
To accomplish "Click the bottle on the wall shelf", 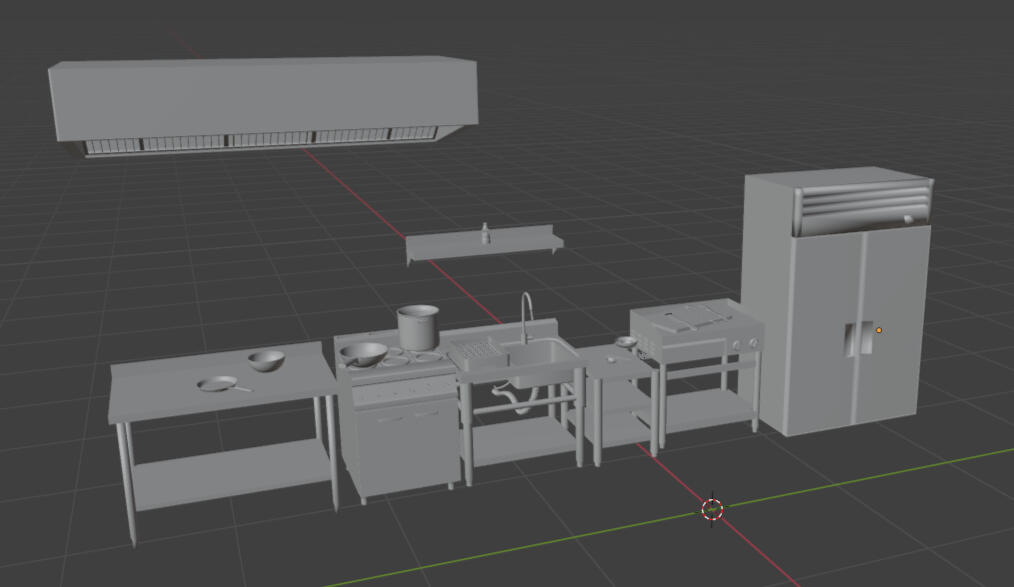I will point(485,234).
